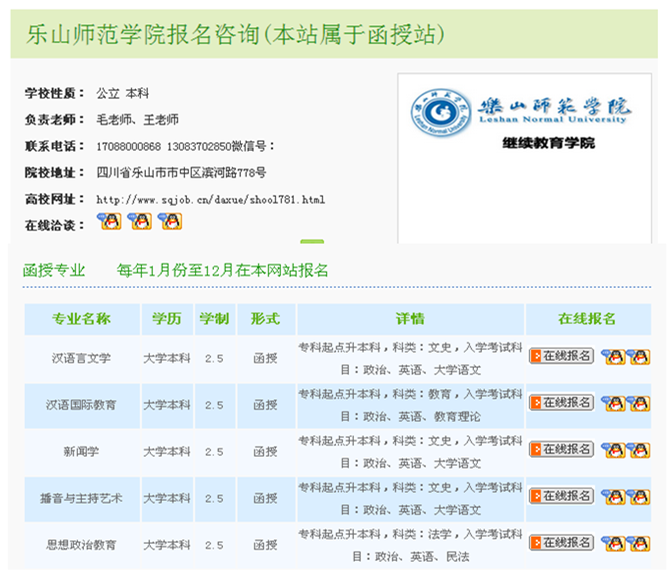Click the 公立 本科 school type text

tap(123, 94)
